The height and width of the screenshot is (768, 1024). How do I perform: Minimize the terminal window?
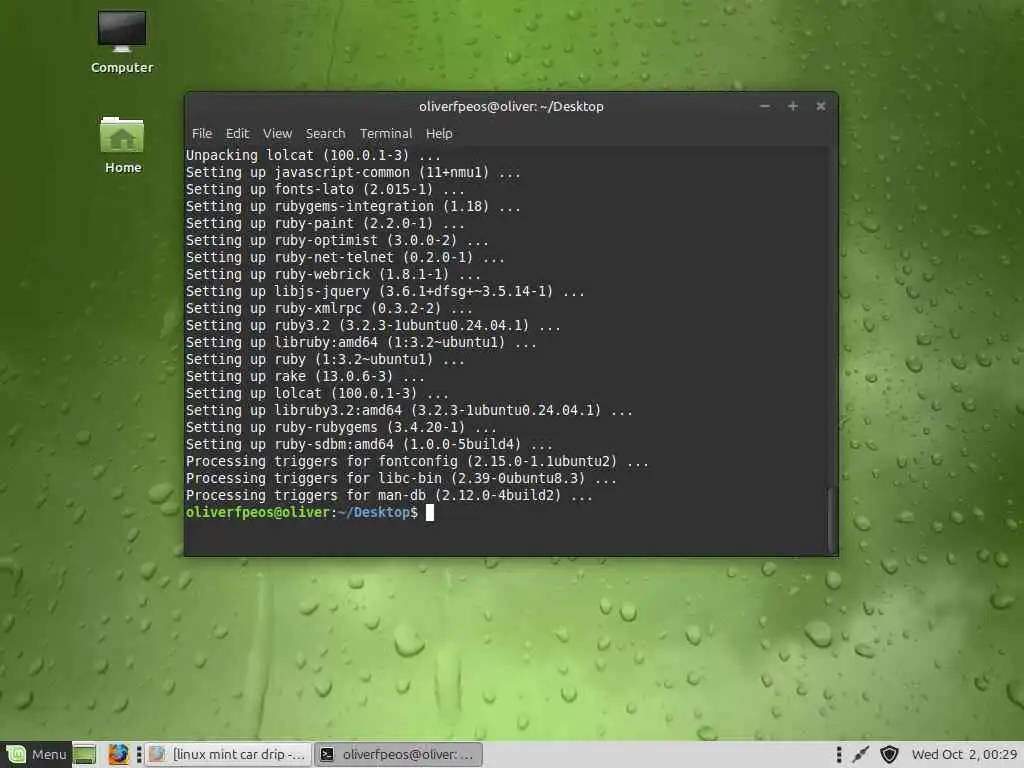pos(765,106)
